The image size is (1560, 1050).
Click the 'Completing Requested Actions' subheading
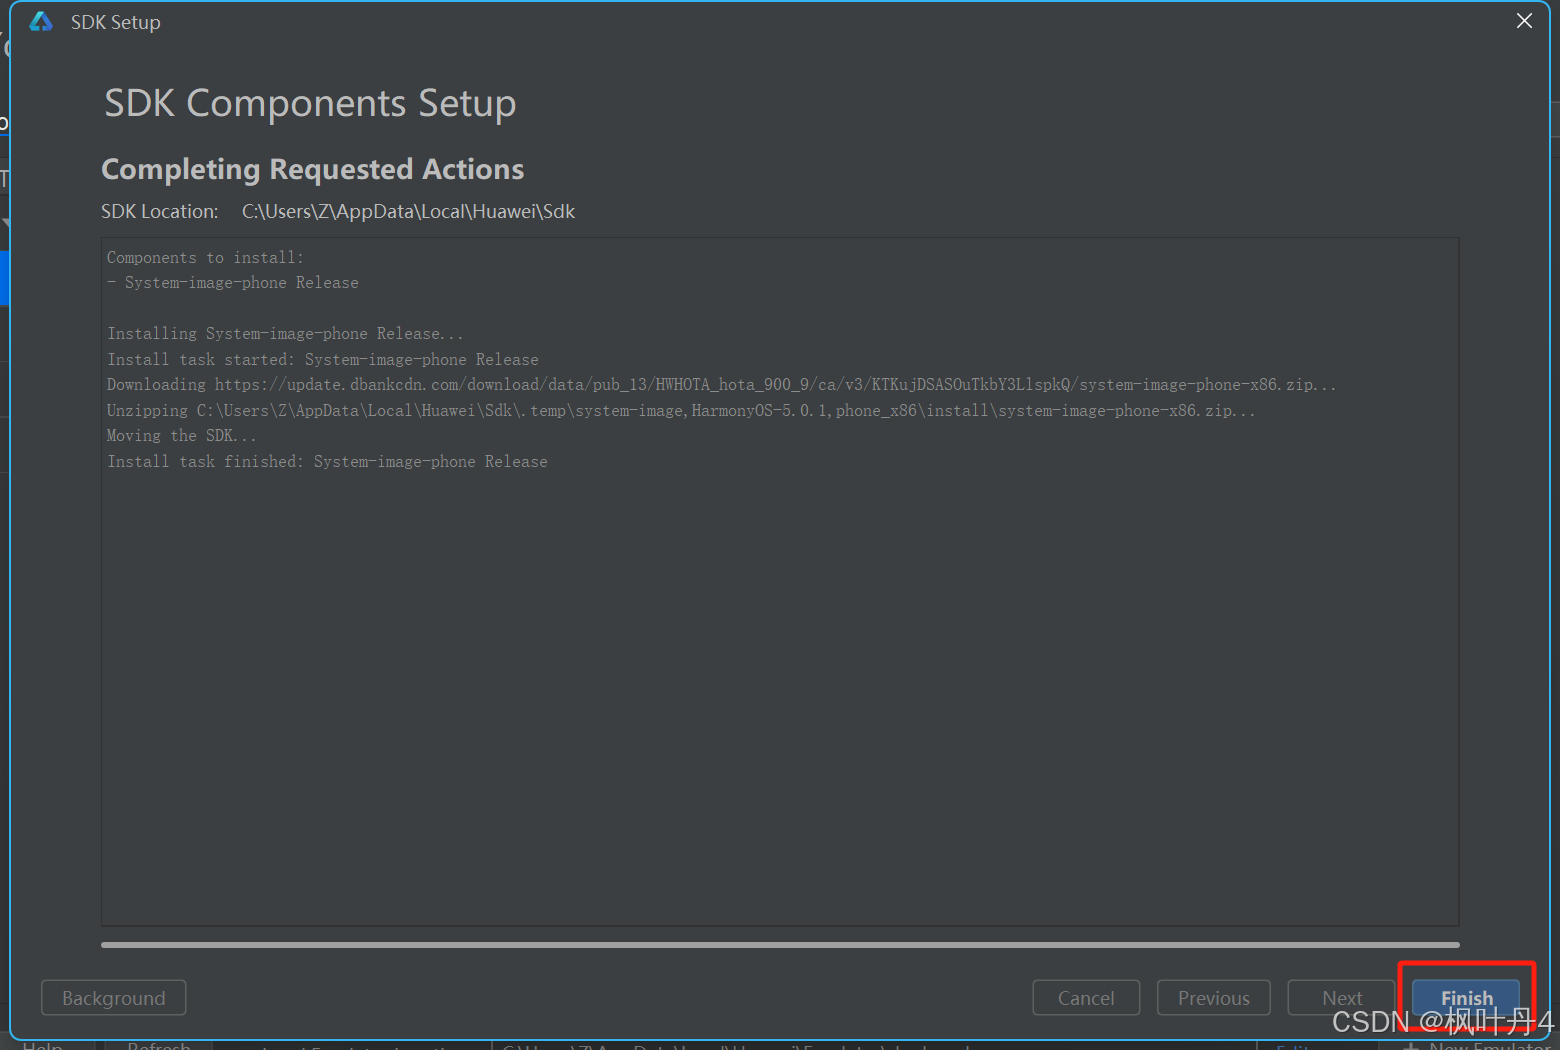click(x=312, y=170)
